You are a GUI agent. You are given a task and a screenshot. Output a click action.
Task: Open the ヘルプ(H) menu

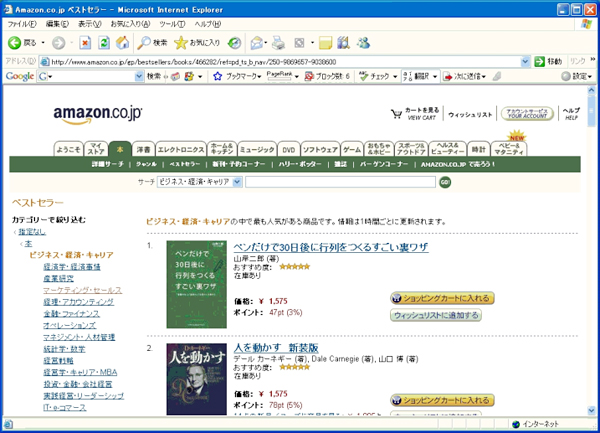(x=207, y=24)
